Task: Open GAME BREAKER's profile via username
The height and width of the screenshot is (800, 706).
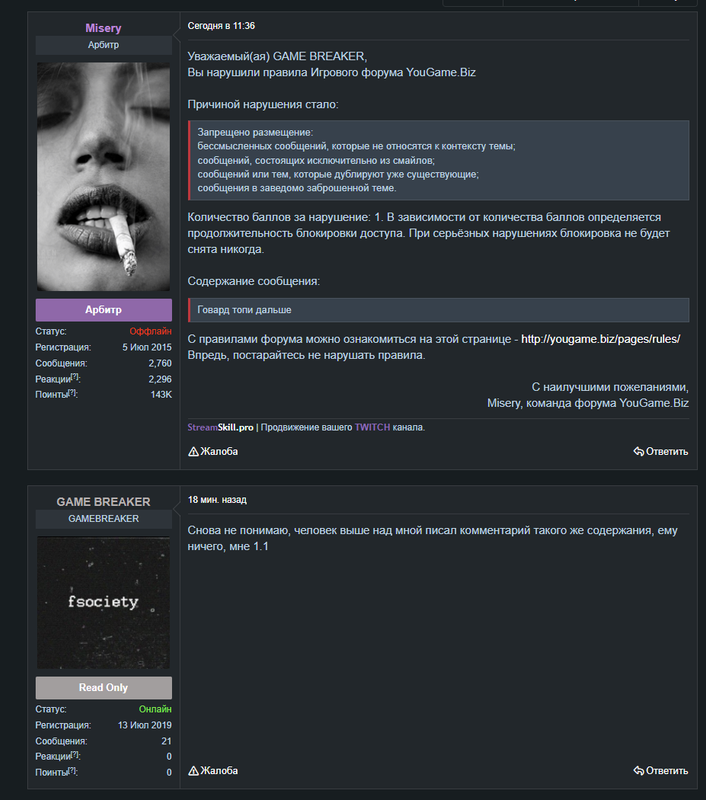Action: [104, 502]
